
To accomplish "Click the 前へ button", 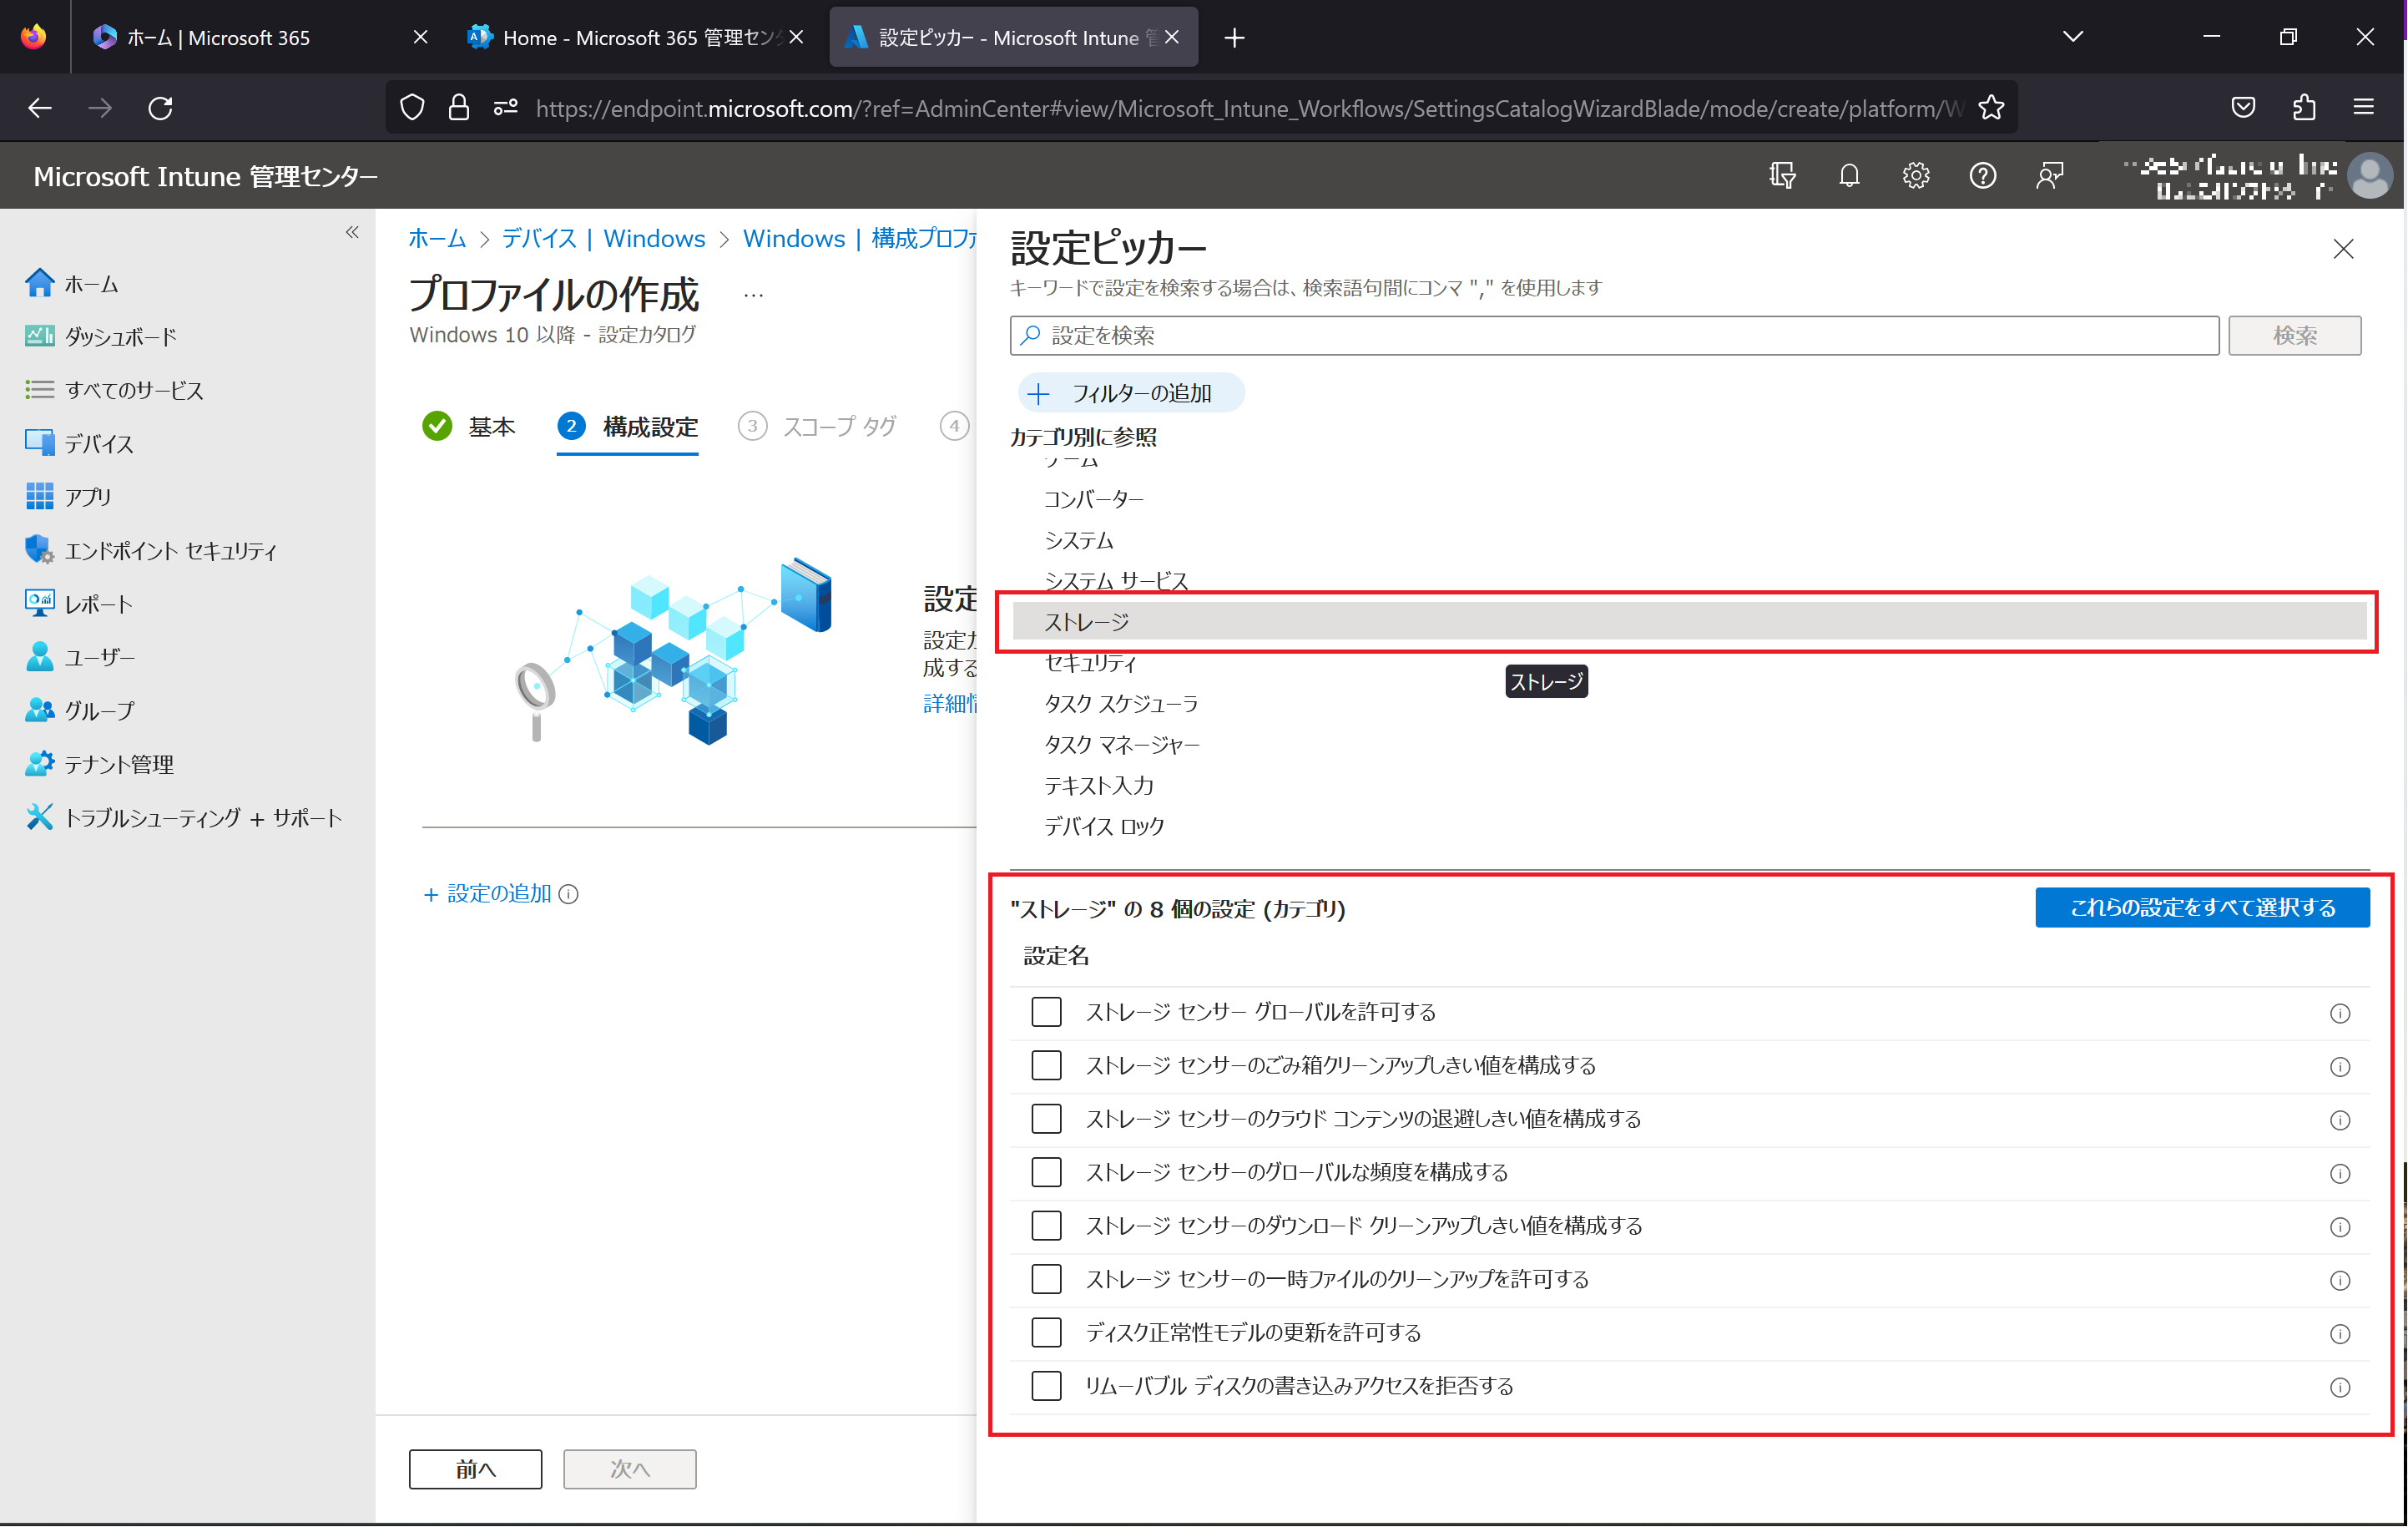I will coord(475,1469).
